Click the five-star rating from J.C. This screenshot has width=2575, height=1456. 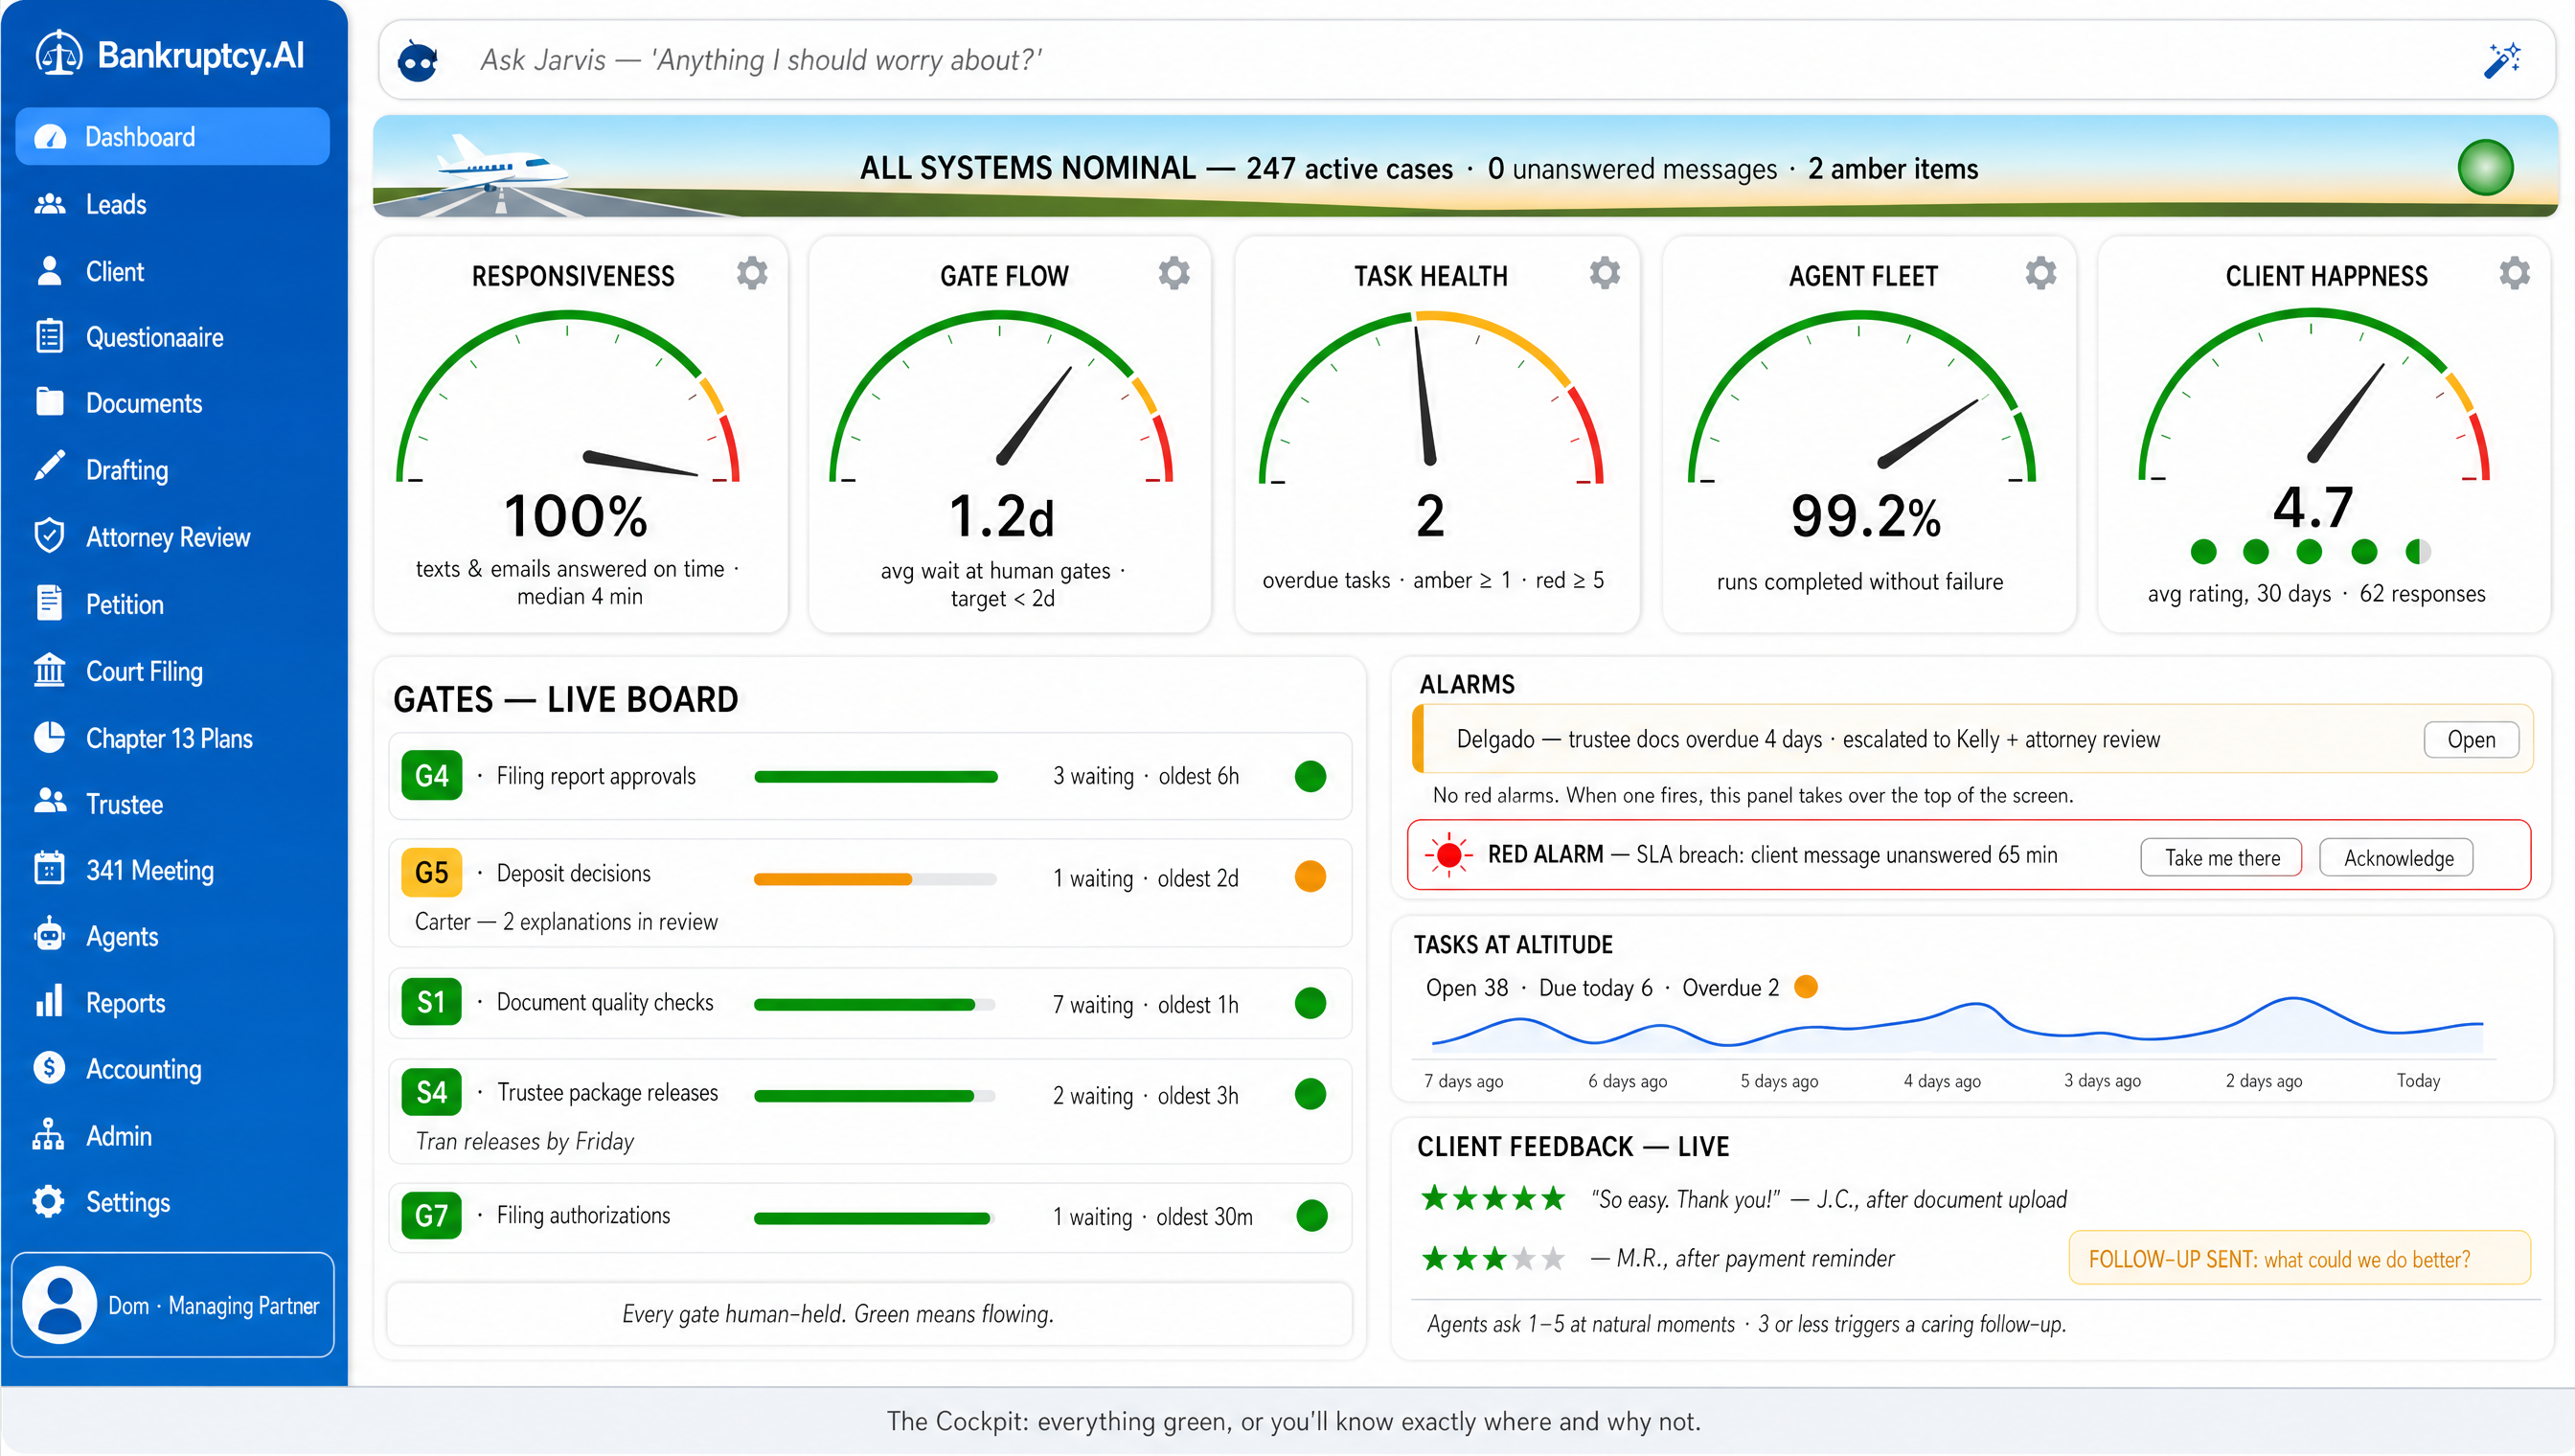pos(1493,1198)
